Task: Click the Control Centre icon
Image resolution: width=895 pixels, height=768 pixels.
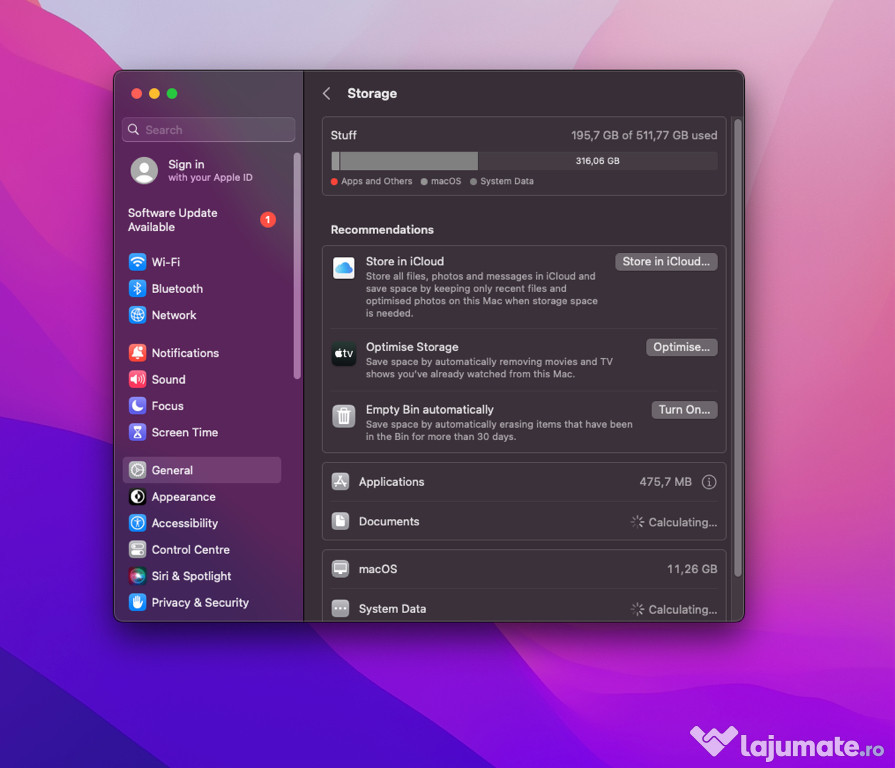Action: click(137, 549)
